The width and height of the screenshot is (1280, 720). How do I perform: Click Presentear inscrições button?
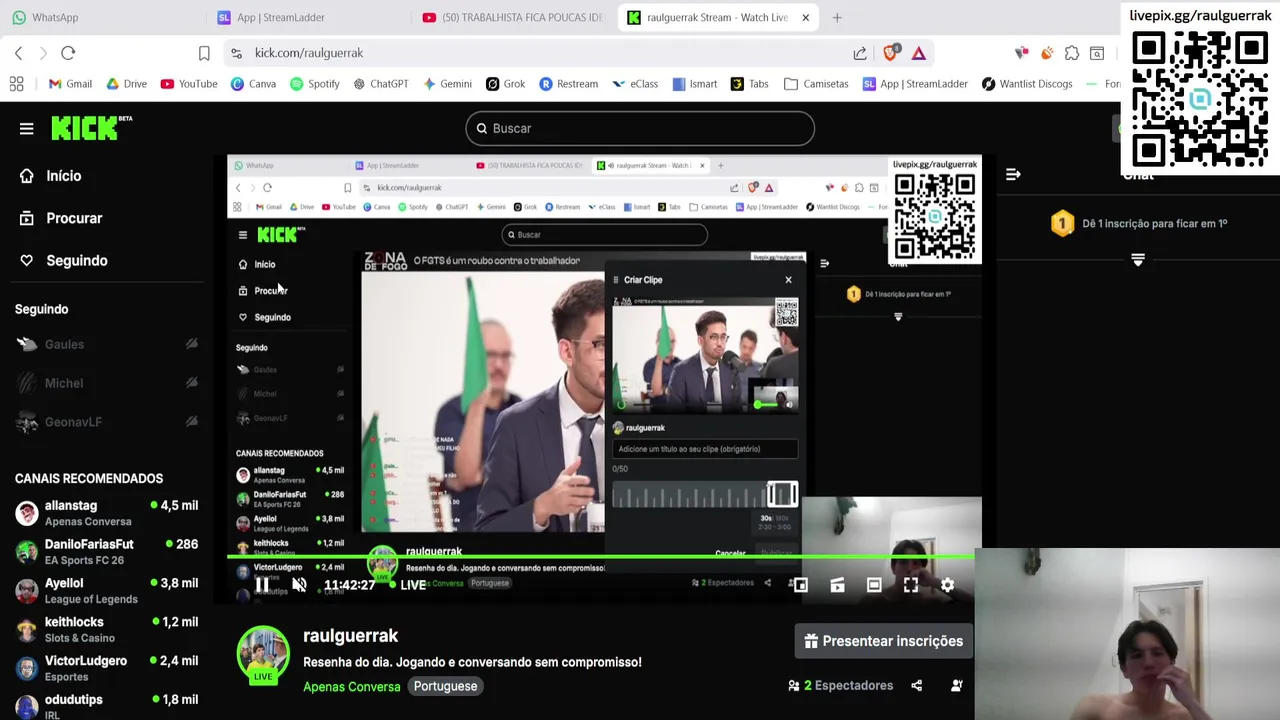point(884,641)
